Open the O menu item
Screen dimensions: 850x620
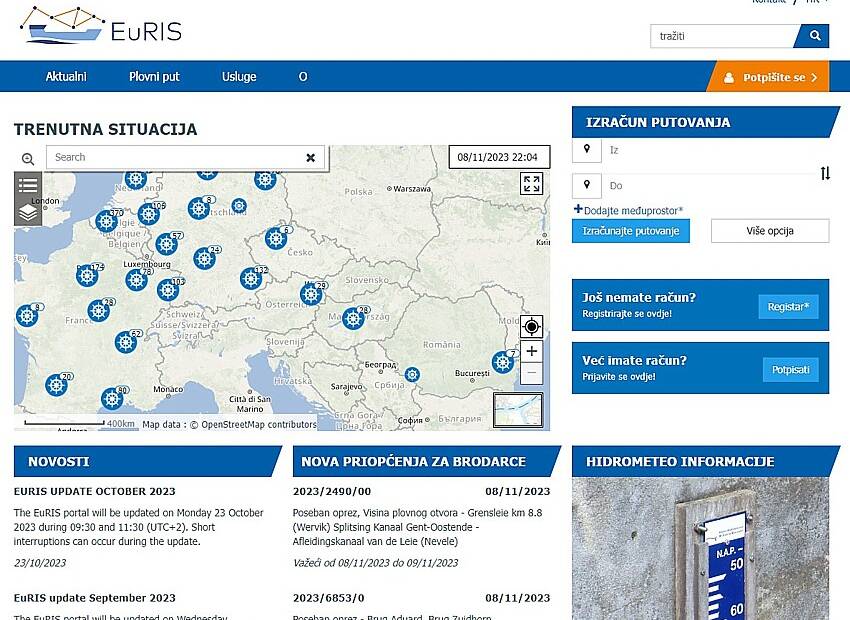pyautogui.click(x=303, y=77)
